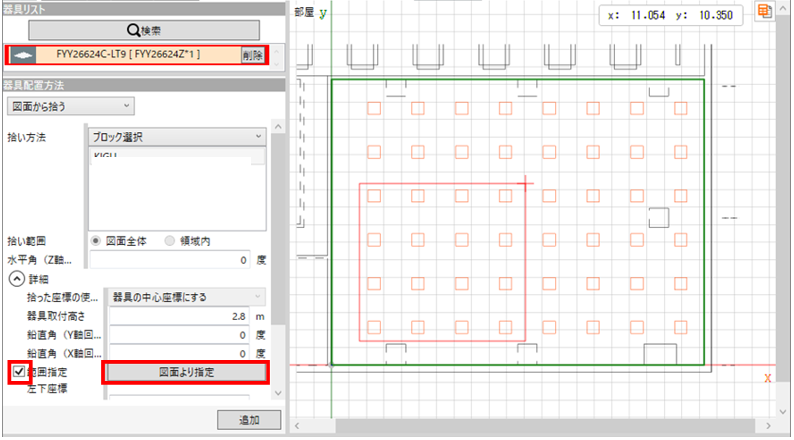Open the 図面から拾う placement method dropdown
Image resolution: width=794 pixels, height=440 pixels.
coord(70,105)
